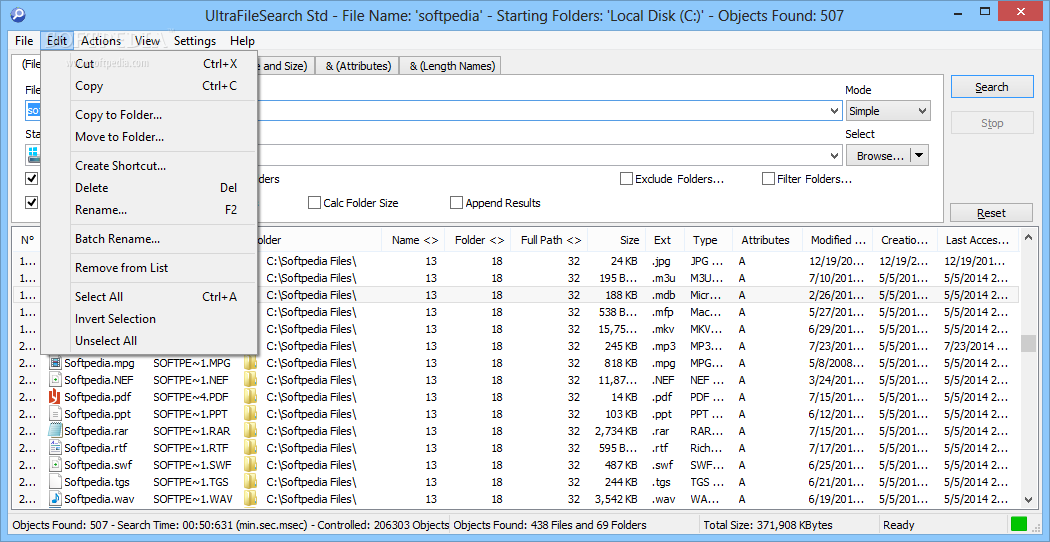Select Remove from List entry

coord(149,267)
